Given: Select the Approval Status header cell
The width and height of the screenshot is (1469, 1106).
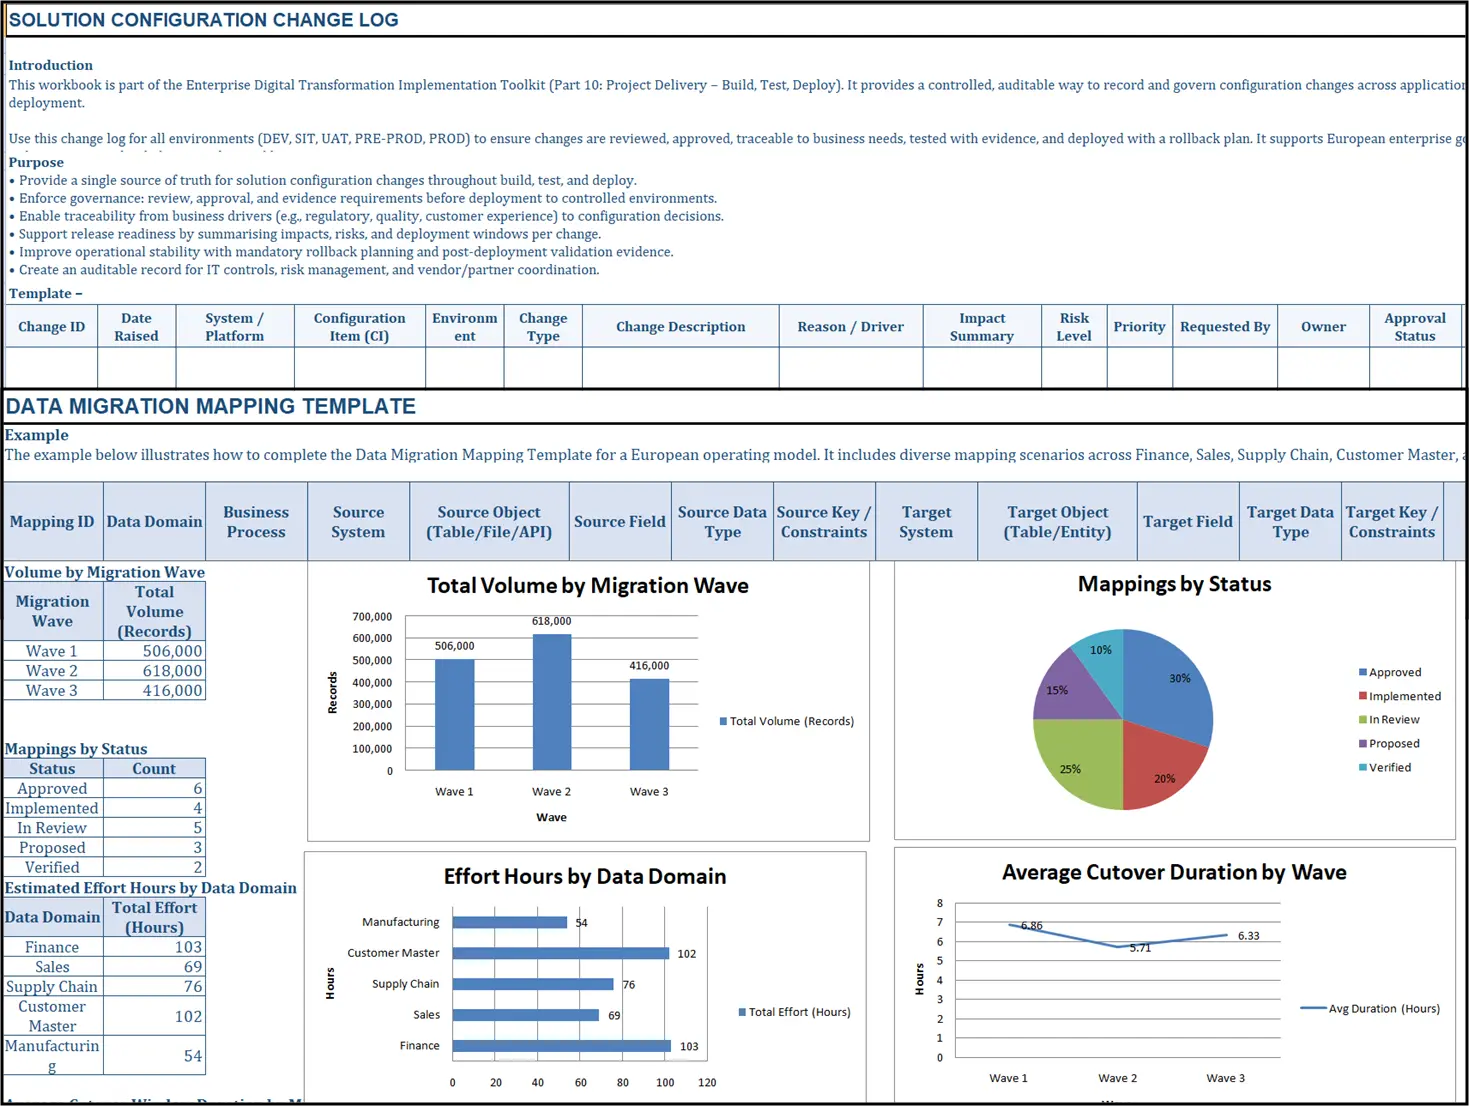Looking at the screenshot, I should tap(1414, 327).
